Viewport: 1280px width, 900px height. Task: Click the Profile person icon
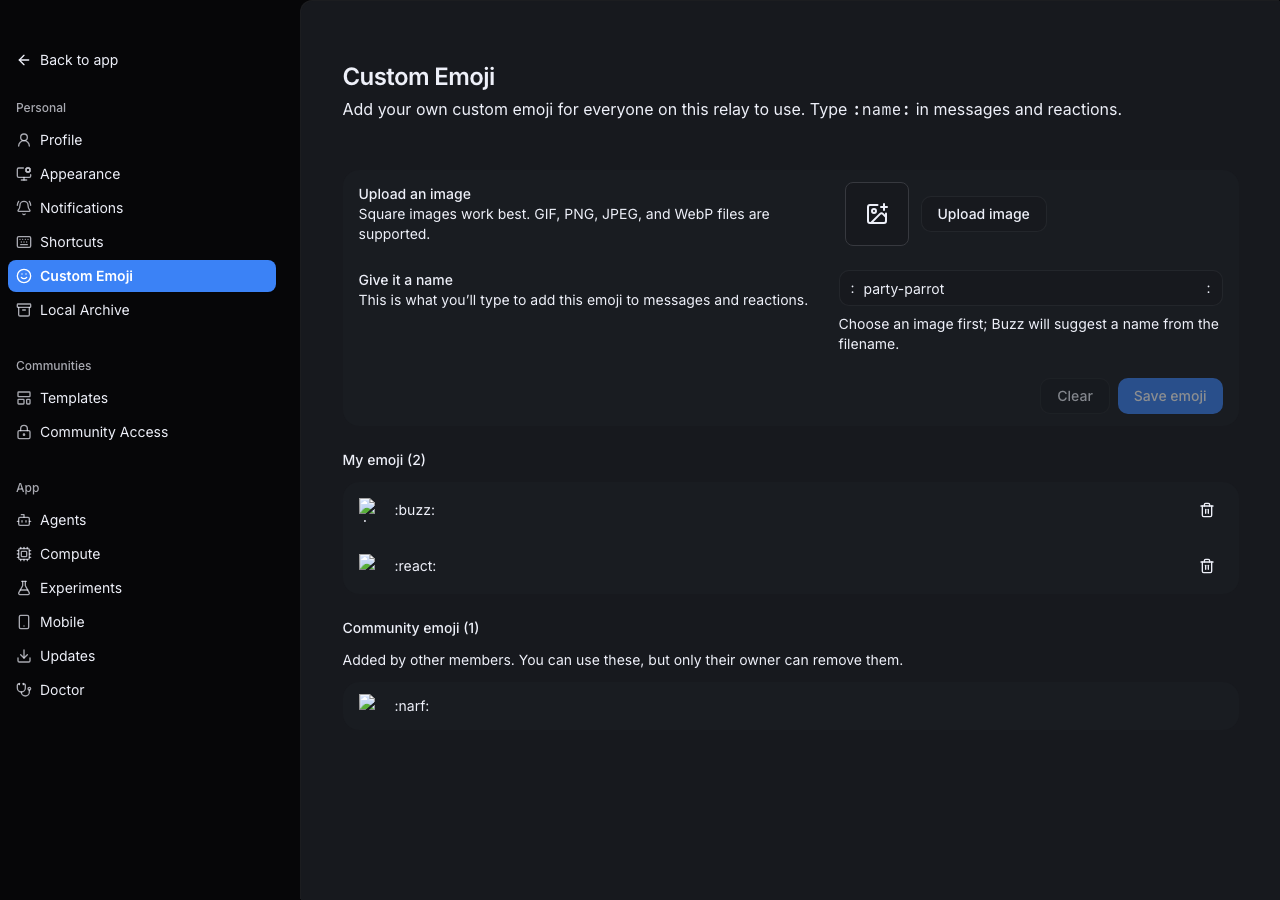[24, 140]
